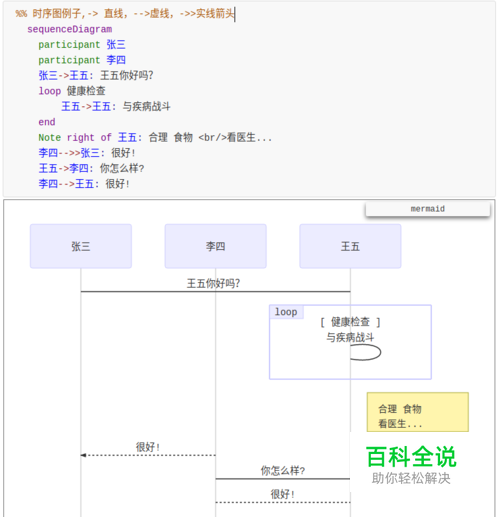Image resolution: width=500 pixels, height=517 pixels.
Task: Select the 张三 participant box in diagram
Action: point(81,246)
